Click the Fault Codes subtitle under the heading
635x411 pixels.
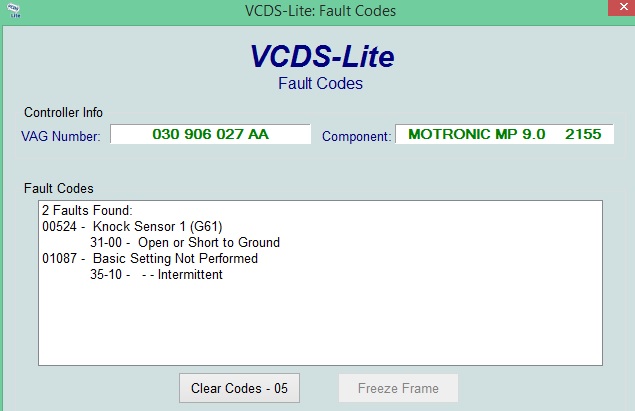point(320,83)
